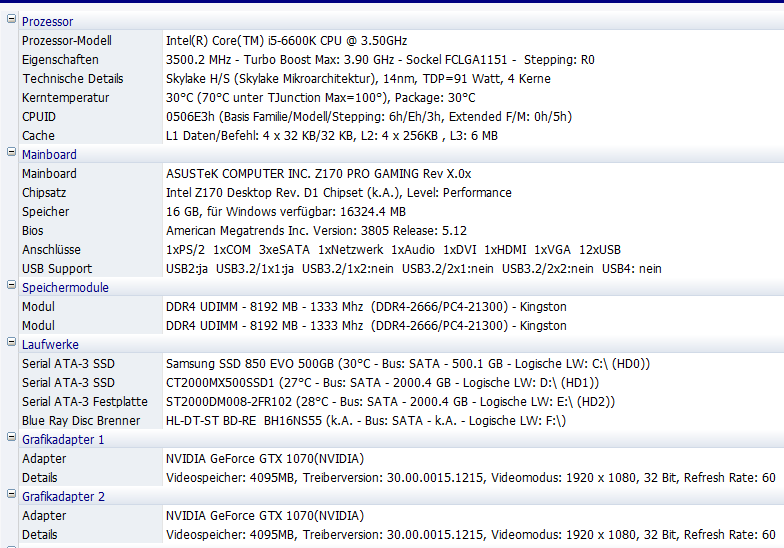Select the 1xPS/2 1xCOM ports value
This screenshot has width=784, height=548.
393,250
